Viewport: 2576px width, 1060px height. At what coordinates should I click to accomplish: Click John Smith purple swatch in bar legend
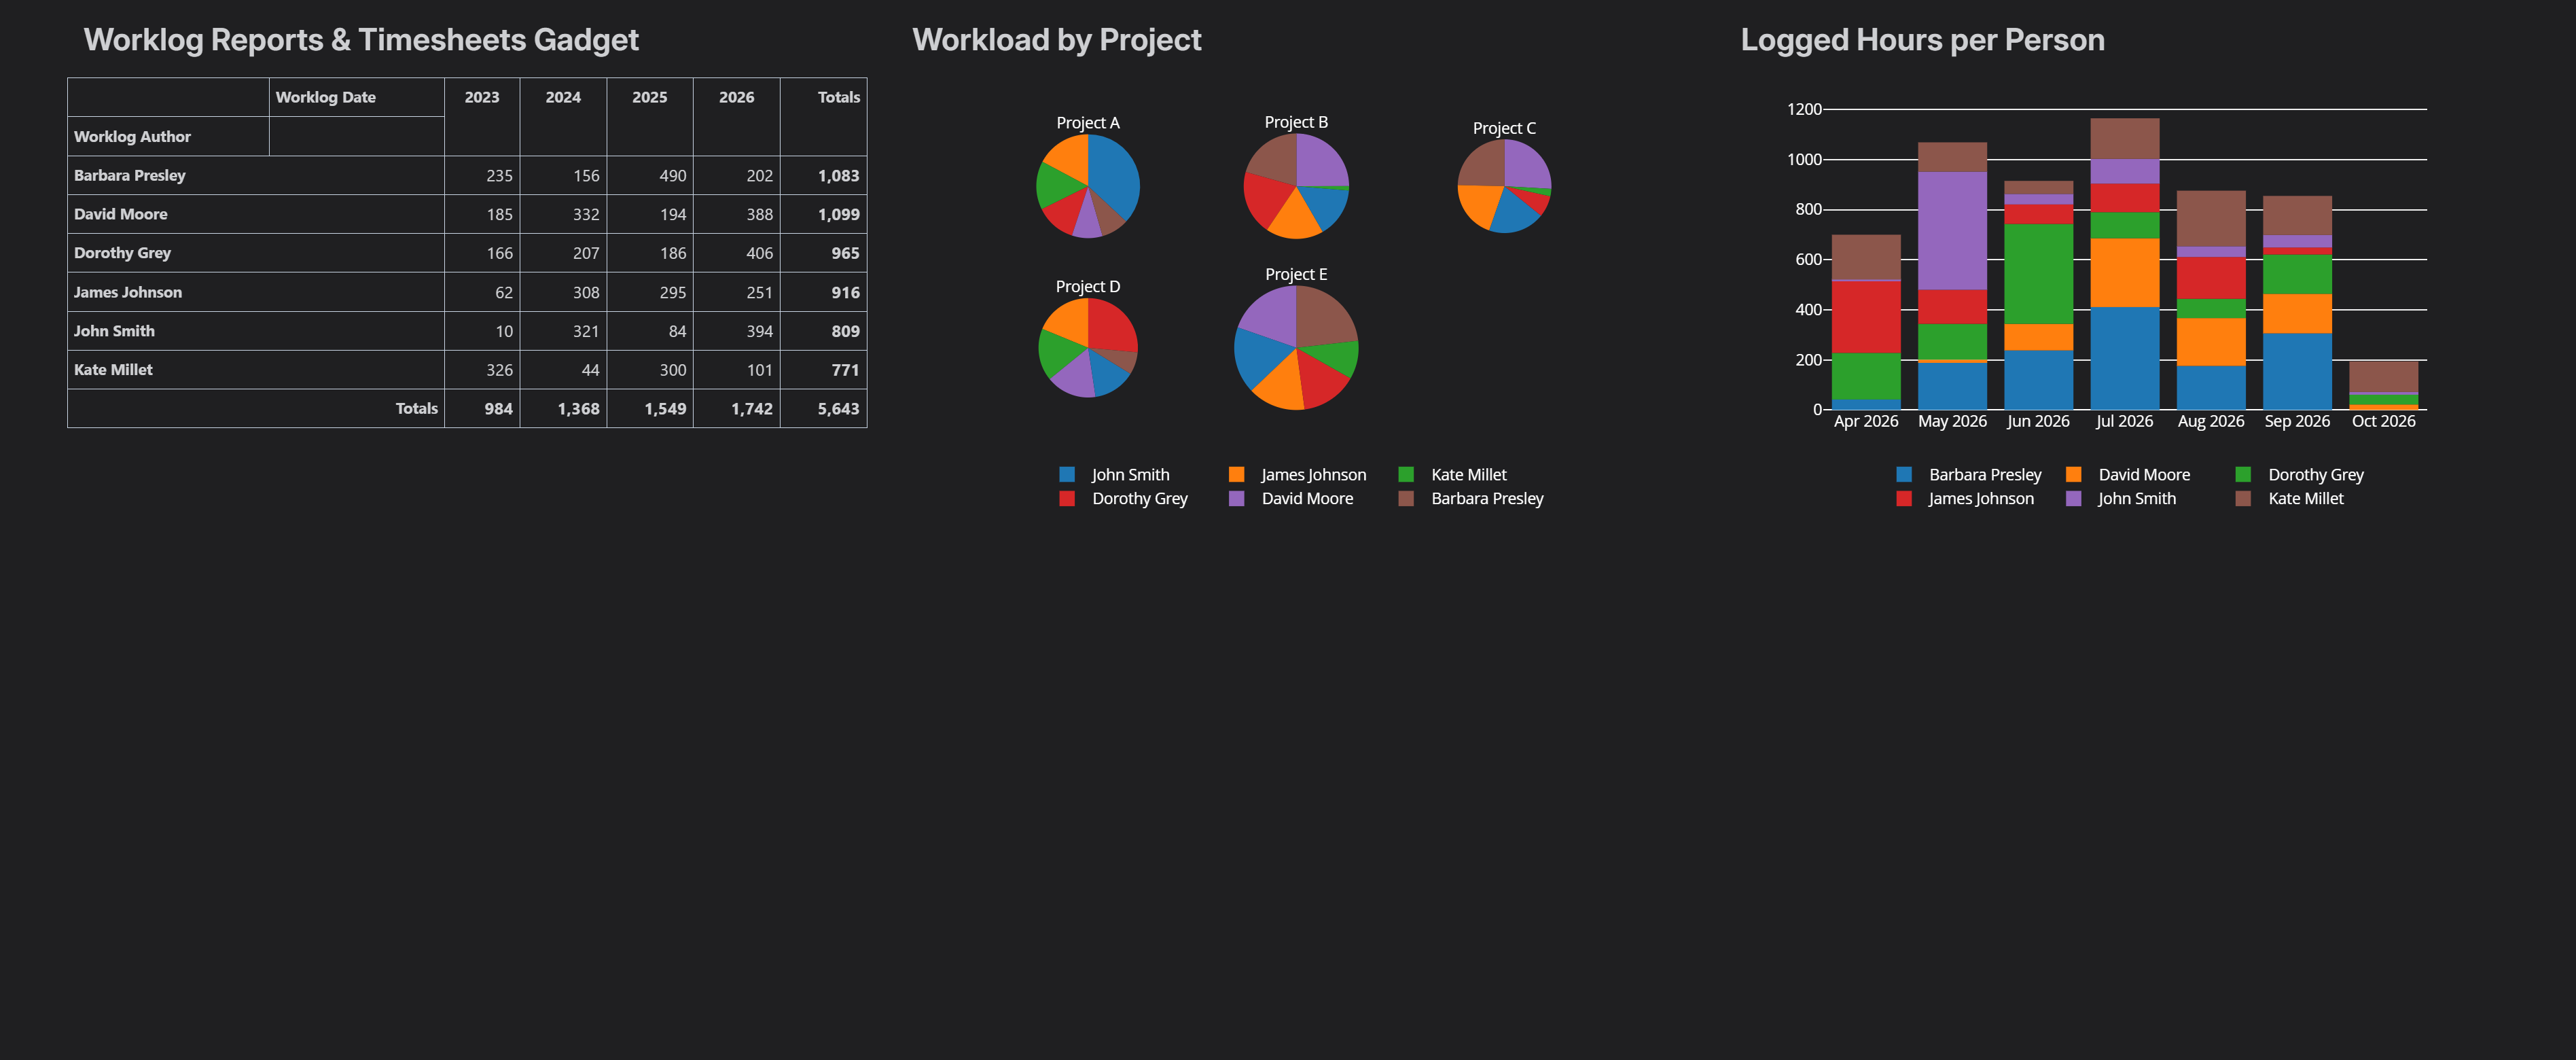[x=2073, y=499]
